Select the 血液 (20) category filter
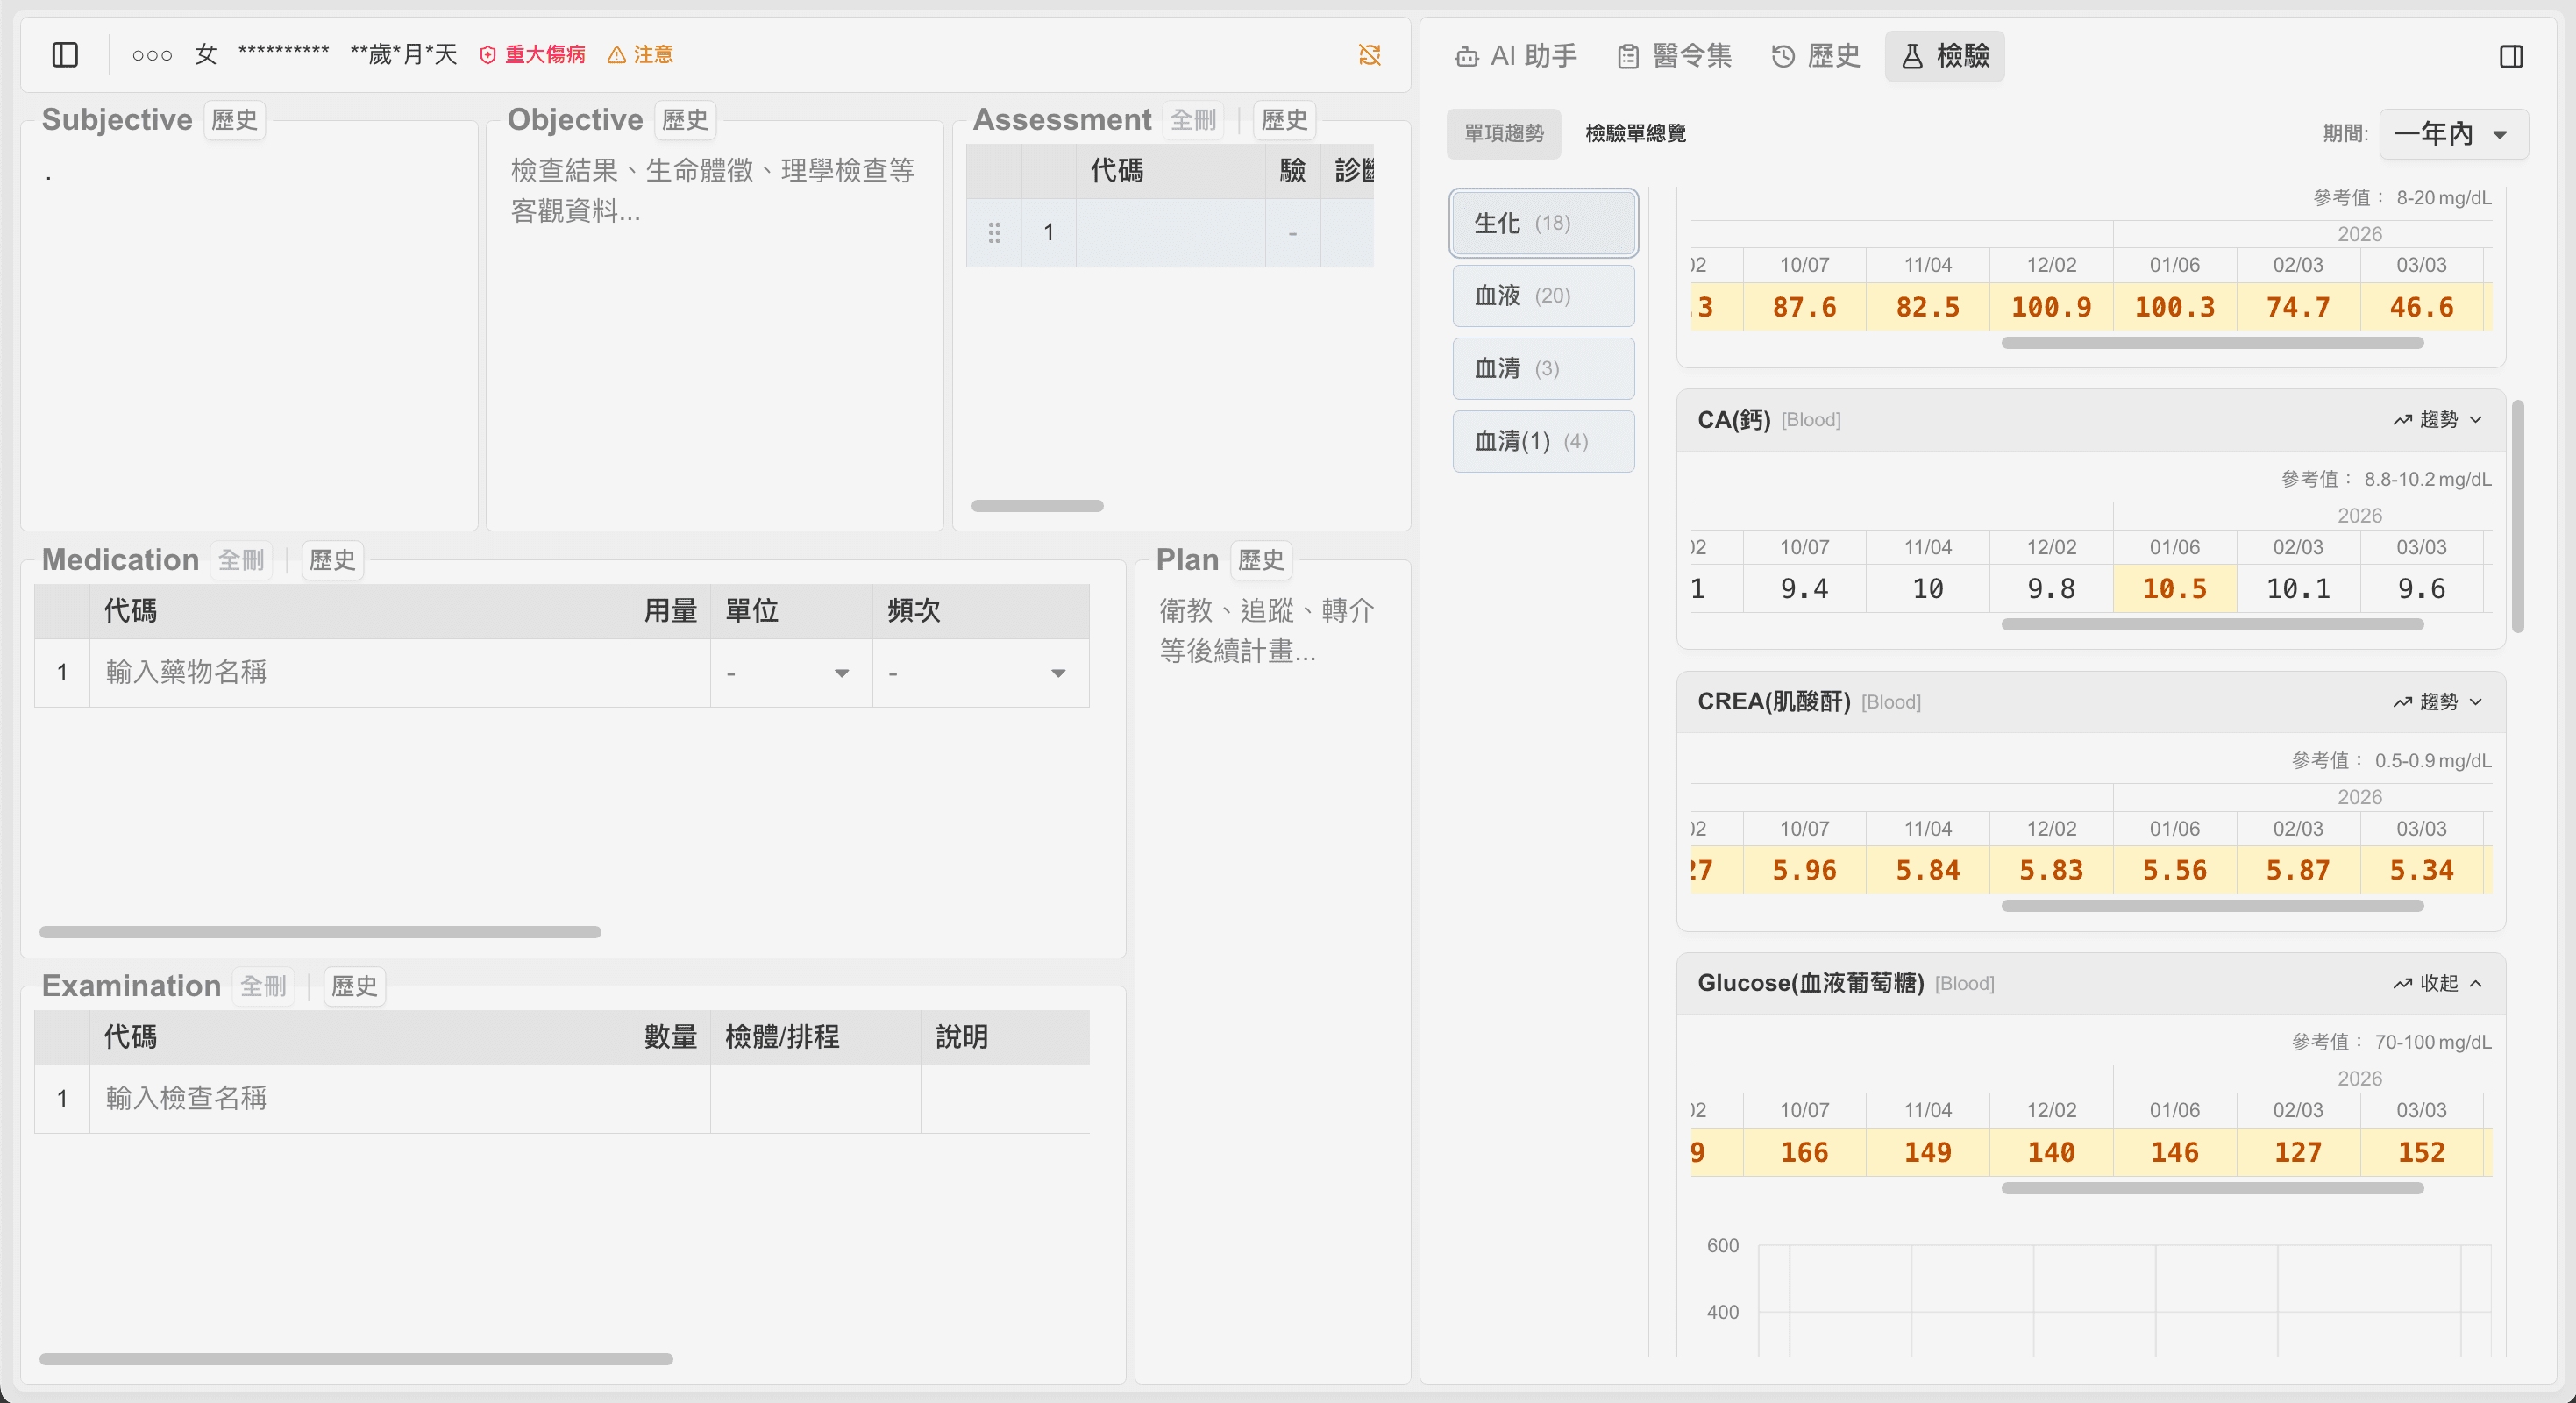 coord(1542,295)
